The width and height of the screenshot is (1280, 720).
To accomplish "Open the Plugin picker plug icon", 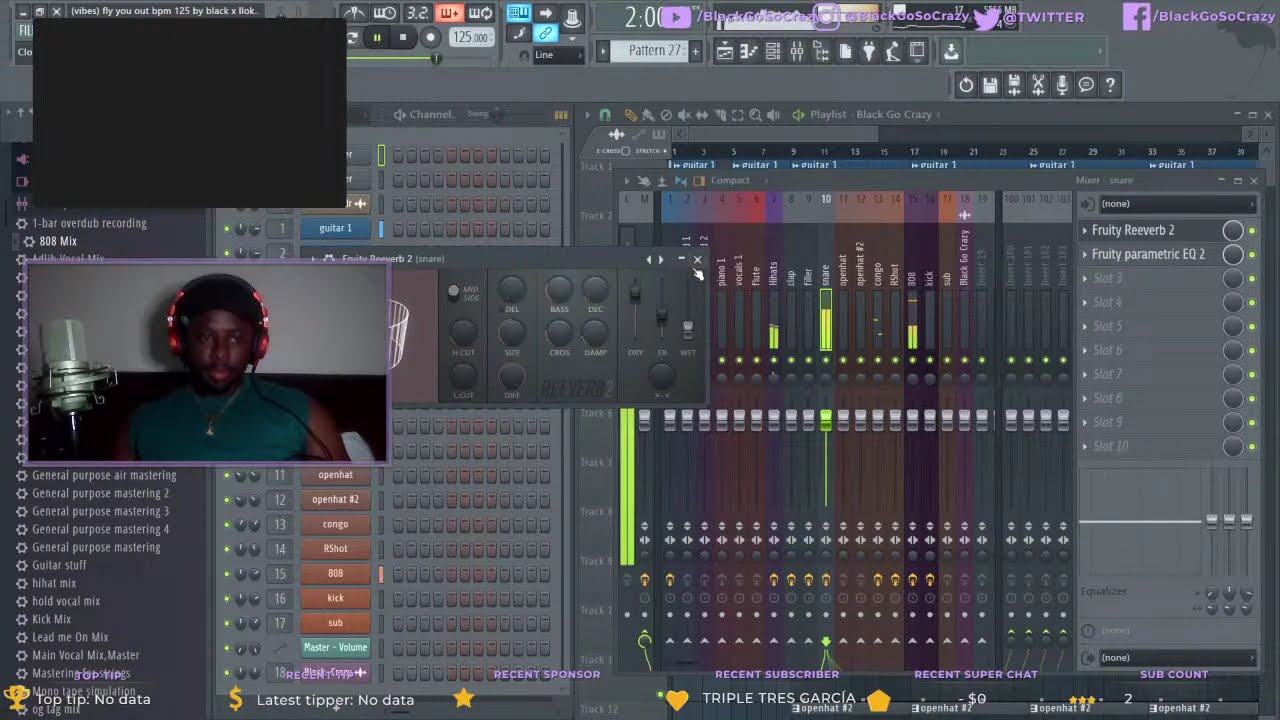I will click(869, 52).
